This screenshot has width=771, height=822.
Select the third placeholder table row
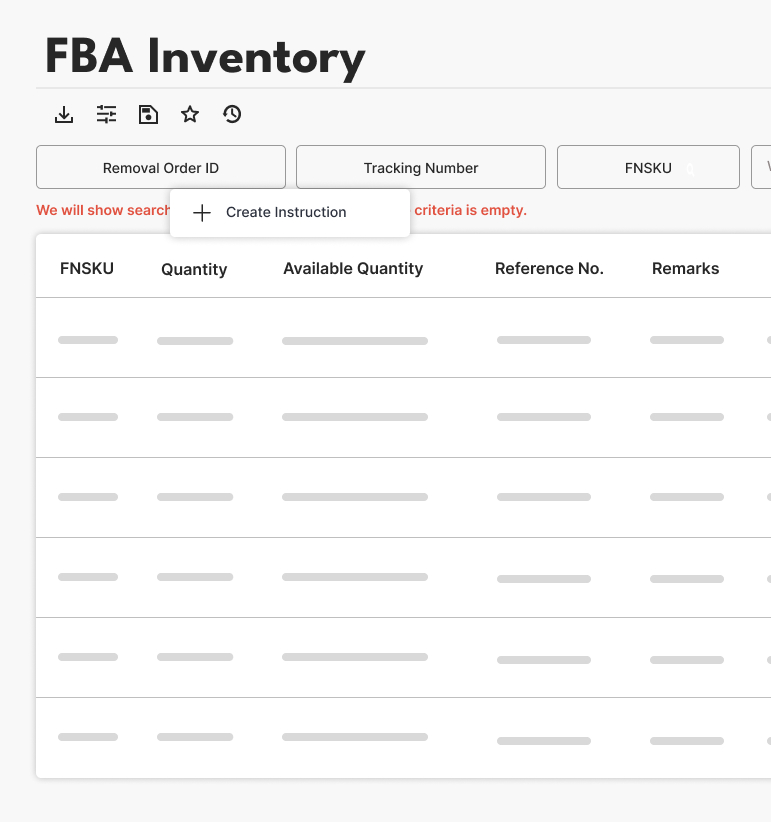coord(400,498)
